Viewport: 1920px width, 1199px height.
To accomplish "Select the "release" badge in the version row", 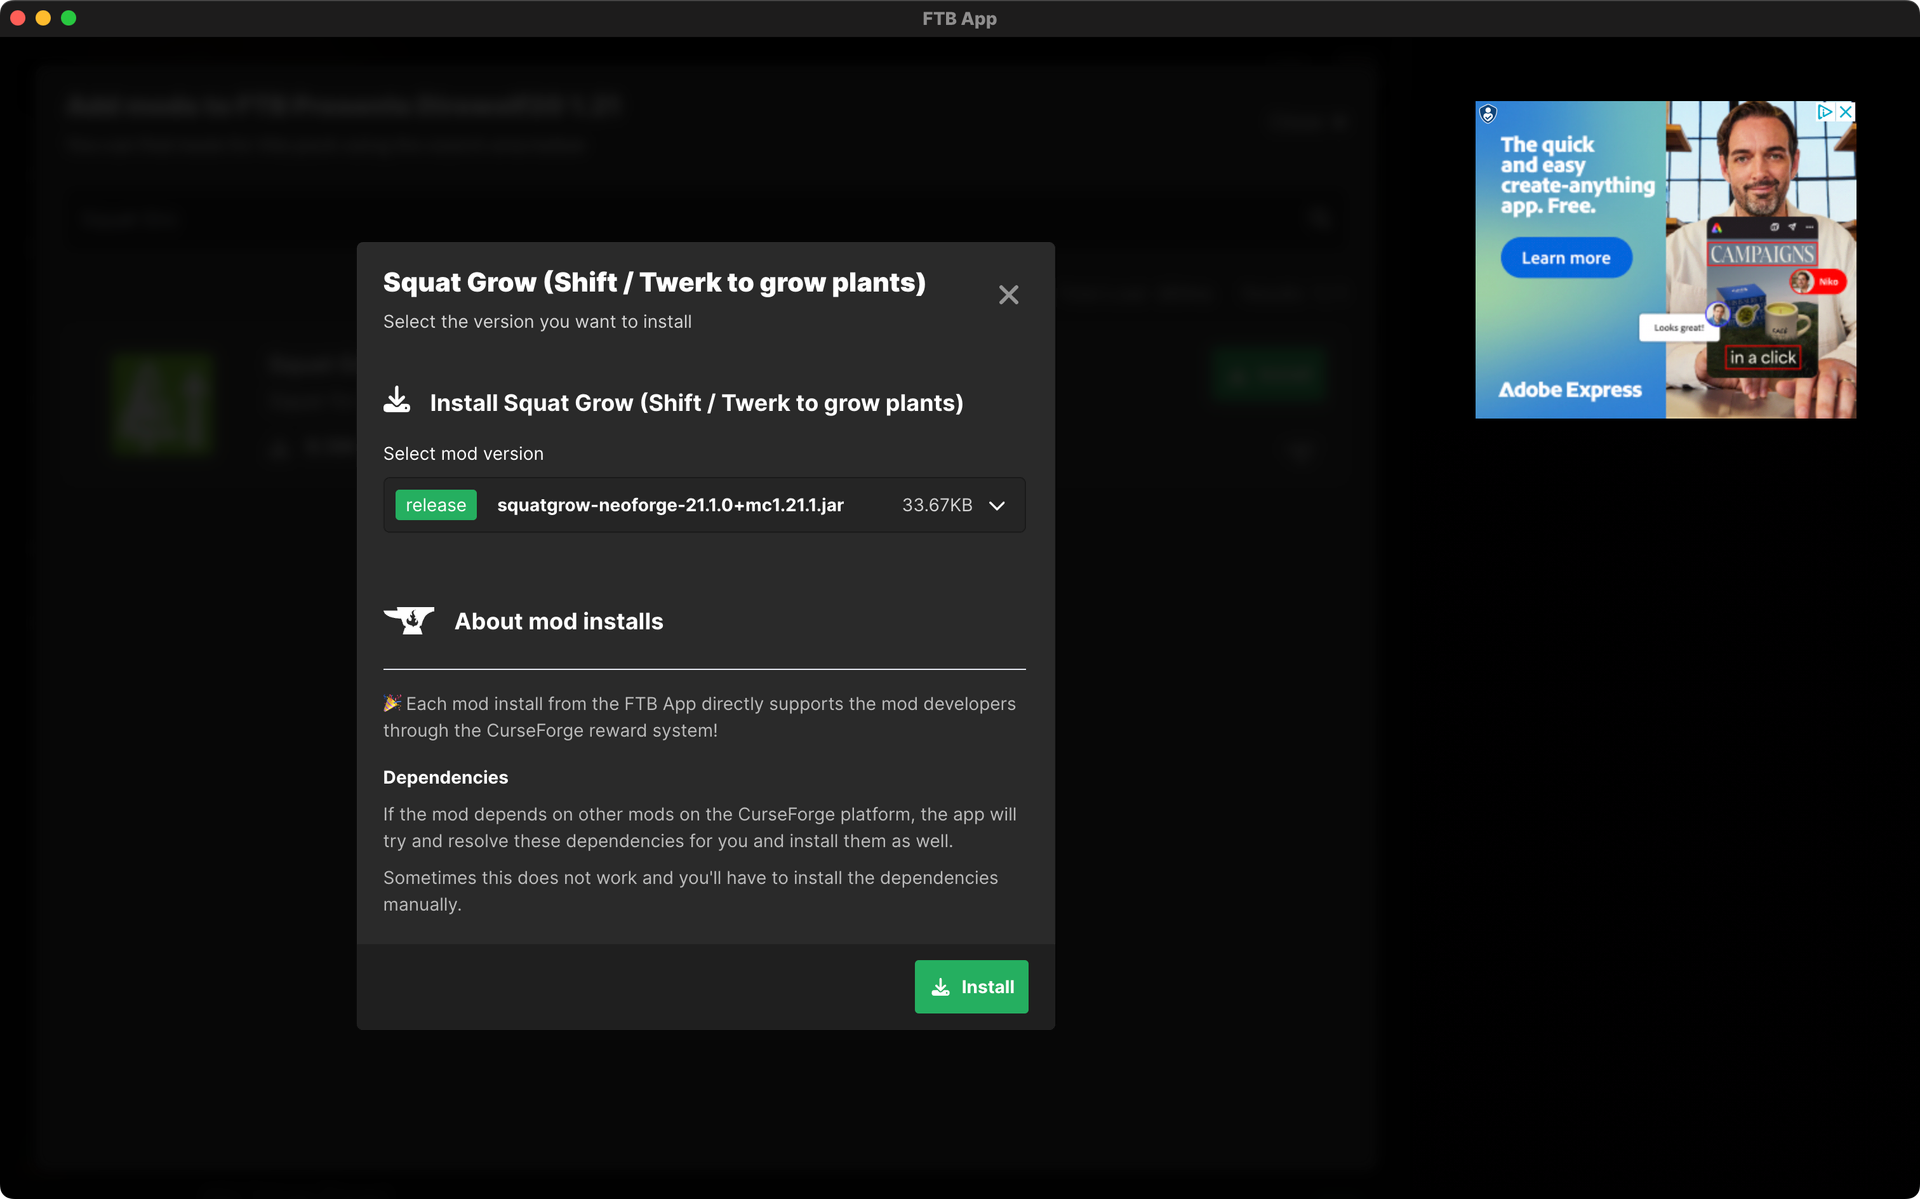I will point(435,505).
